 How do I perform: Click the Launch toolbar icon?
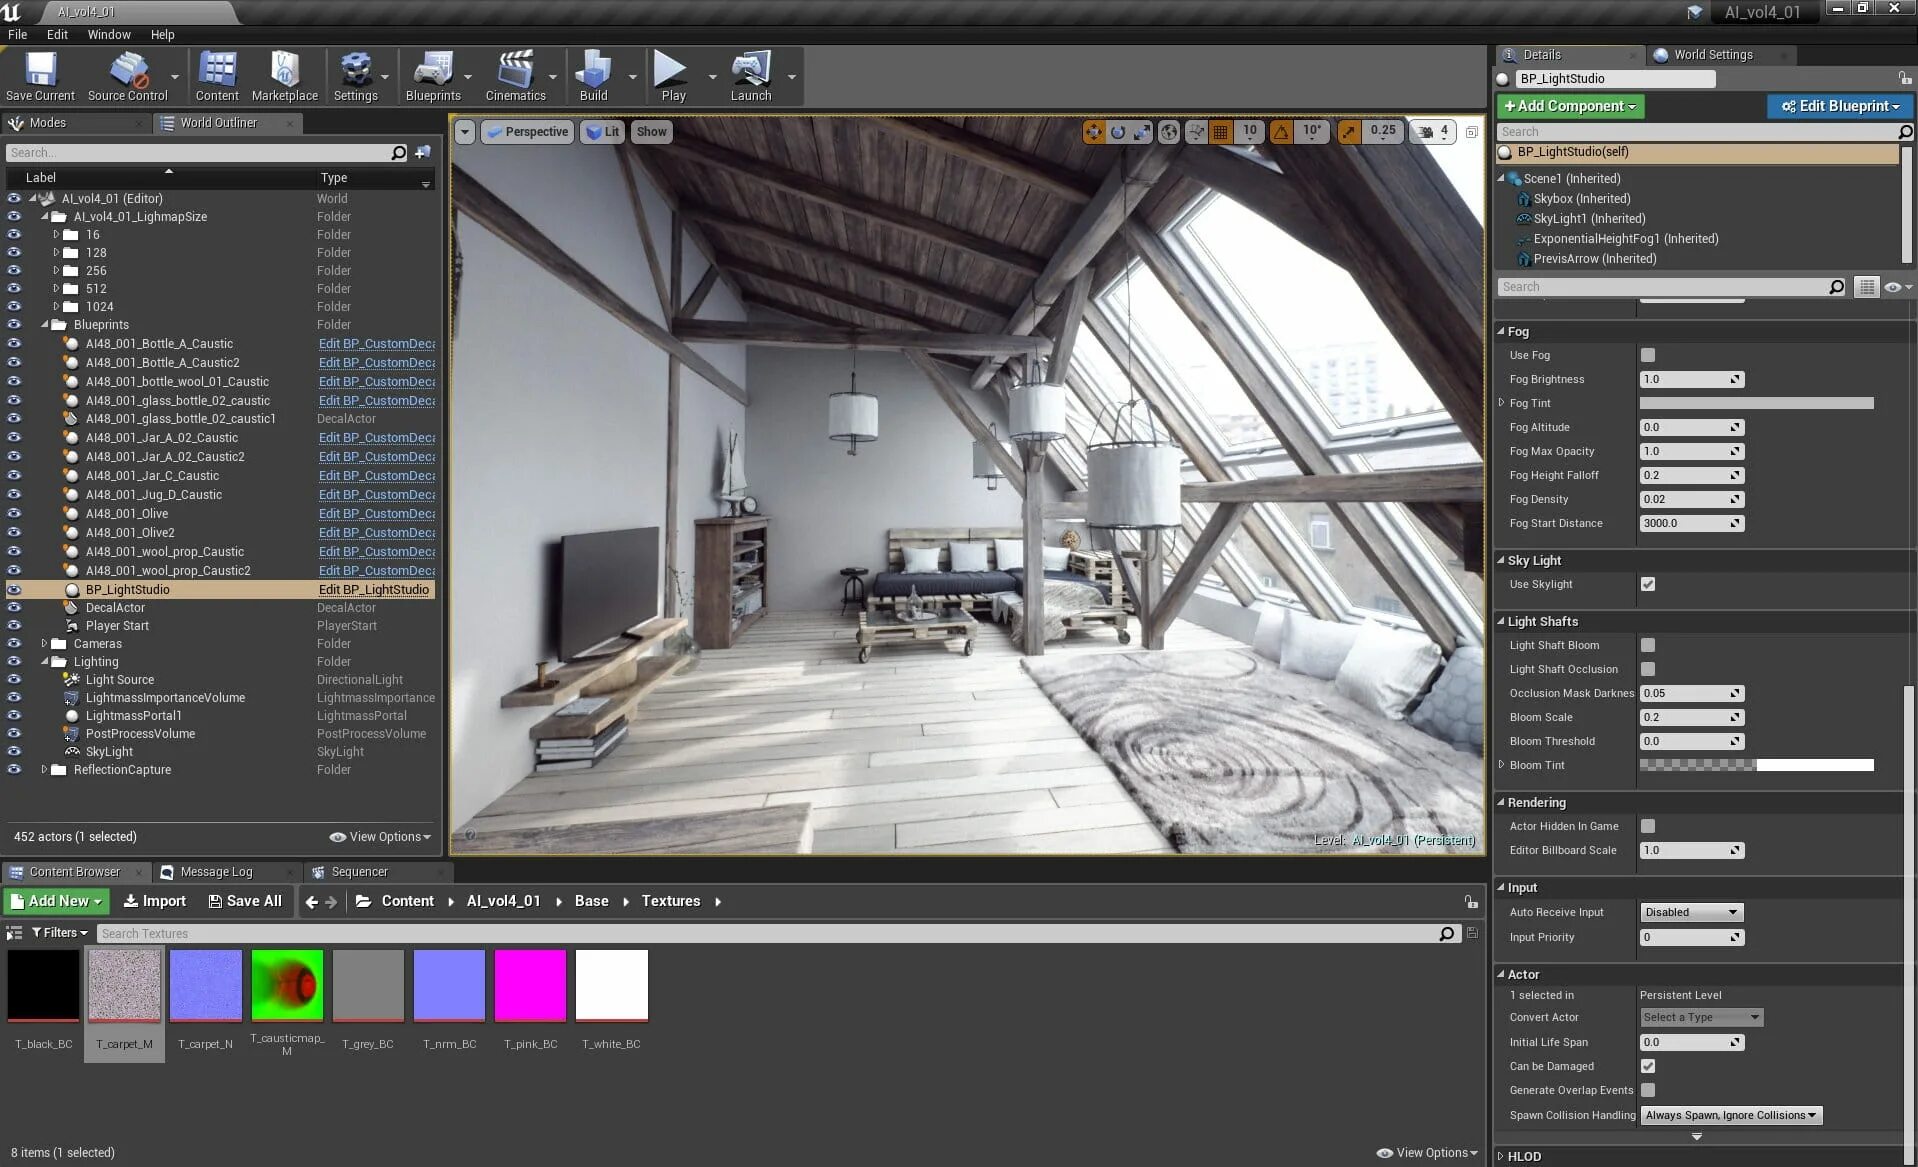click(x=751, y=70)
